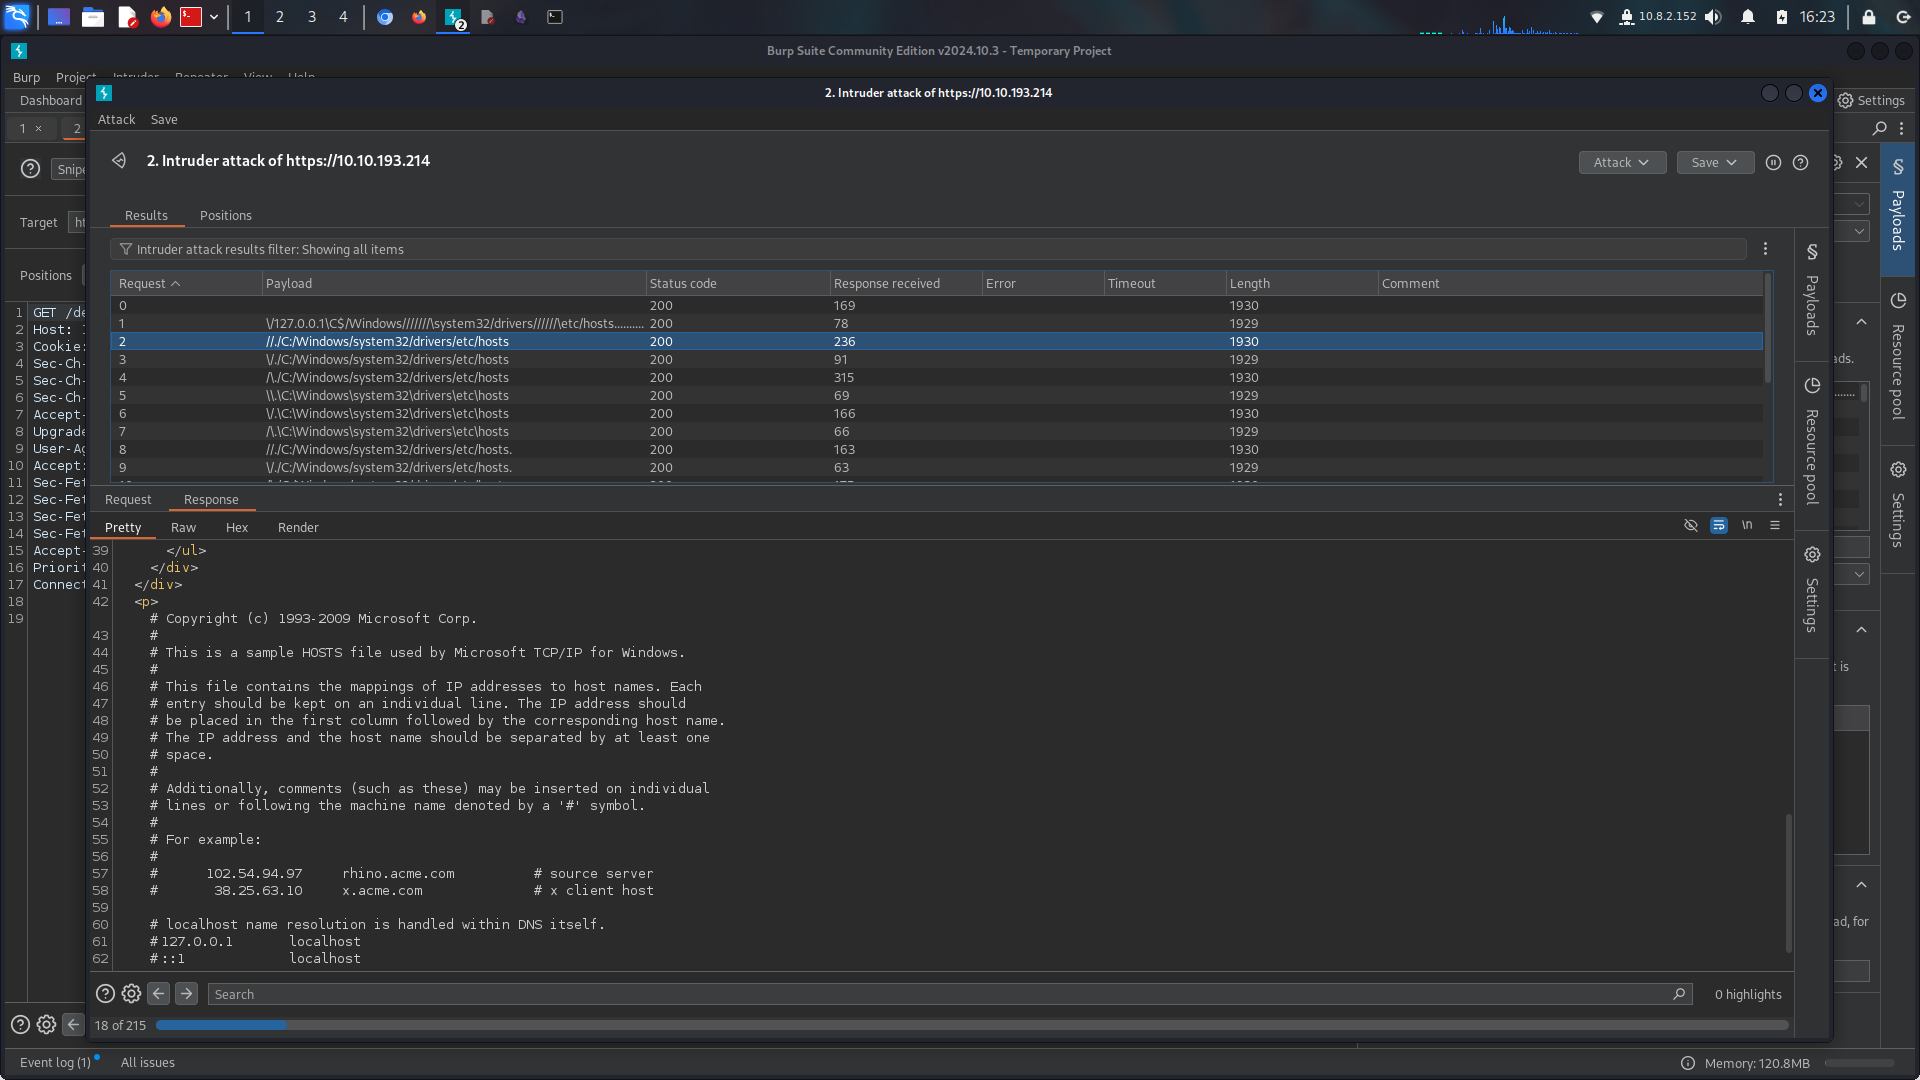Open Burp Settings in main window
Screen dimensions: 1920x1080
click(1871, 100)
